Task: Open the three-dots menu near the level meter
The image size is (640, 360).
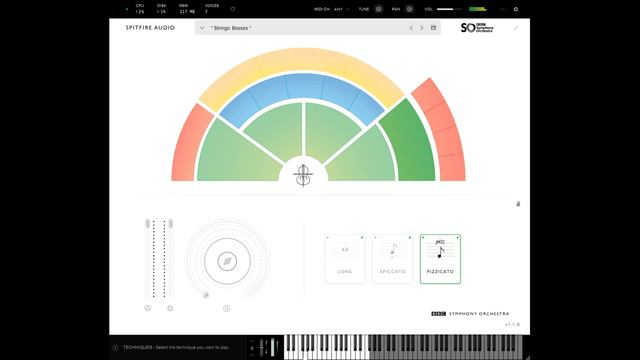Action: (503, 9)
